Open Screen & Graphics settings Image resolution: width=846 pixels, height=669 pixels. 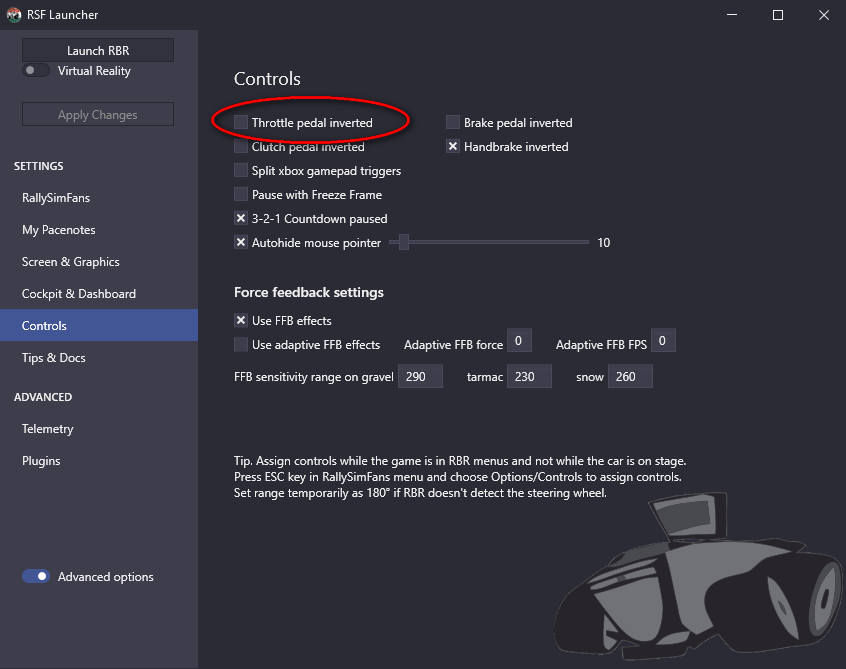pyautogui.click(x=99, y=262)
